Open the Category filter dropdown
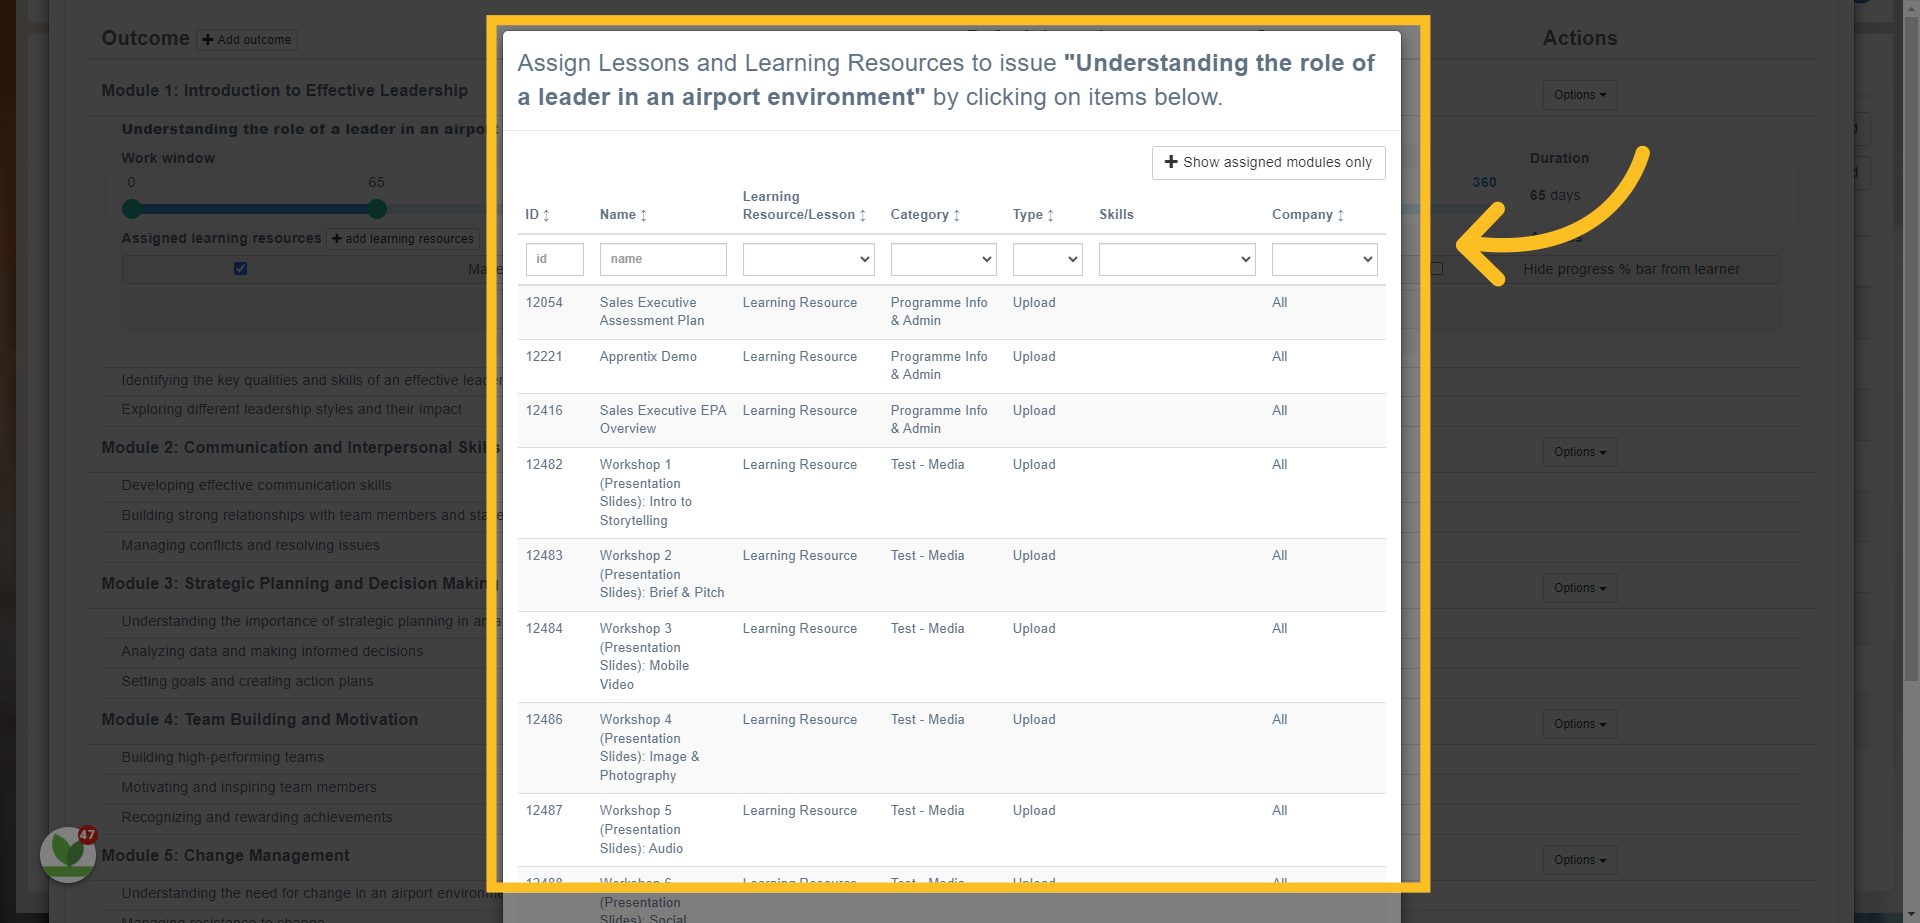 [944, 259]
